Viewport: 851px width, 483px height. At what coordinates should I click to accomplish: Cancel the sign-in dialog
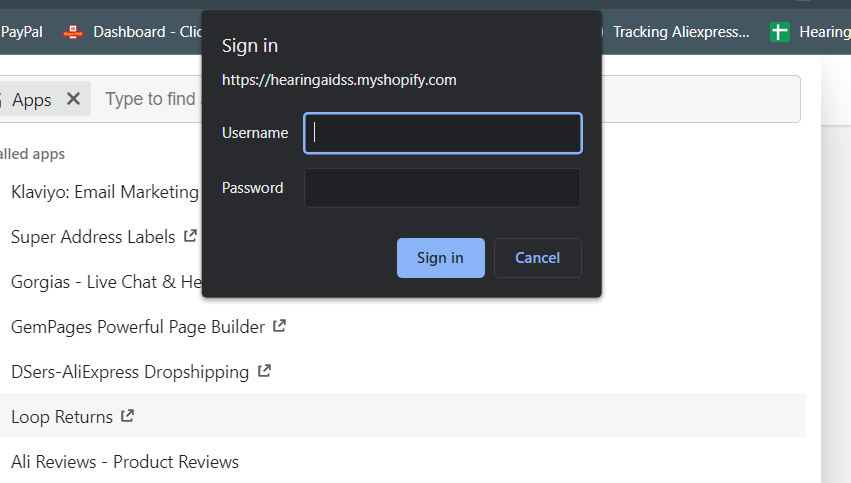pos(537,258)
